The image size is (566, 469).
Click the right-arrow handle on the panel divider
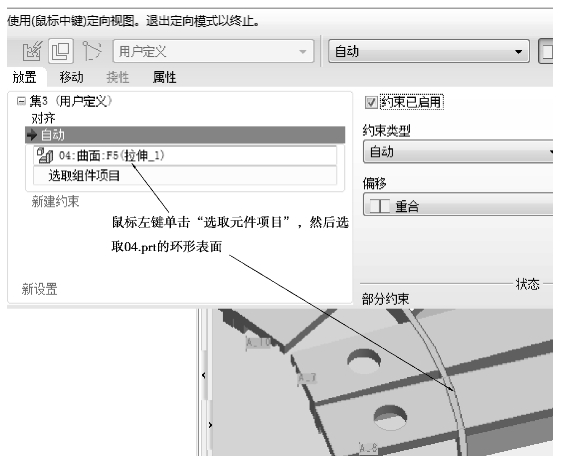pyautogui.click(x=210, y=425)
